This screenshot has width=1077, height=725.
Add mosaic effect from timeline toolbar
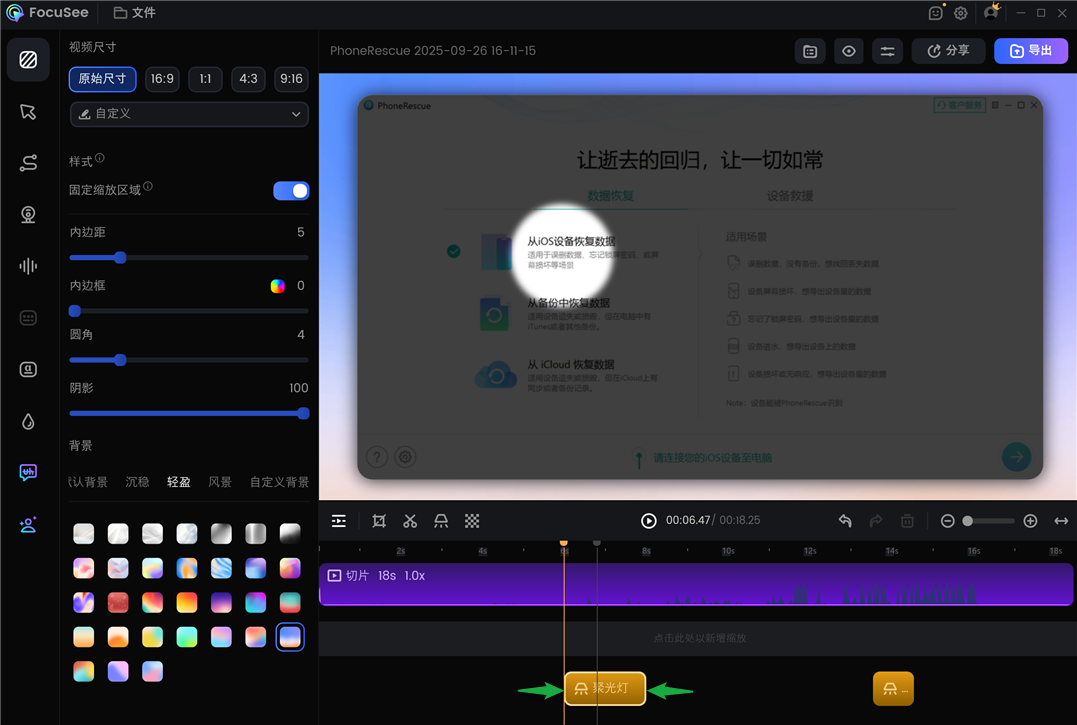tap(472, 521)
